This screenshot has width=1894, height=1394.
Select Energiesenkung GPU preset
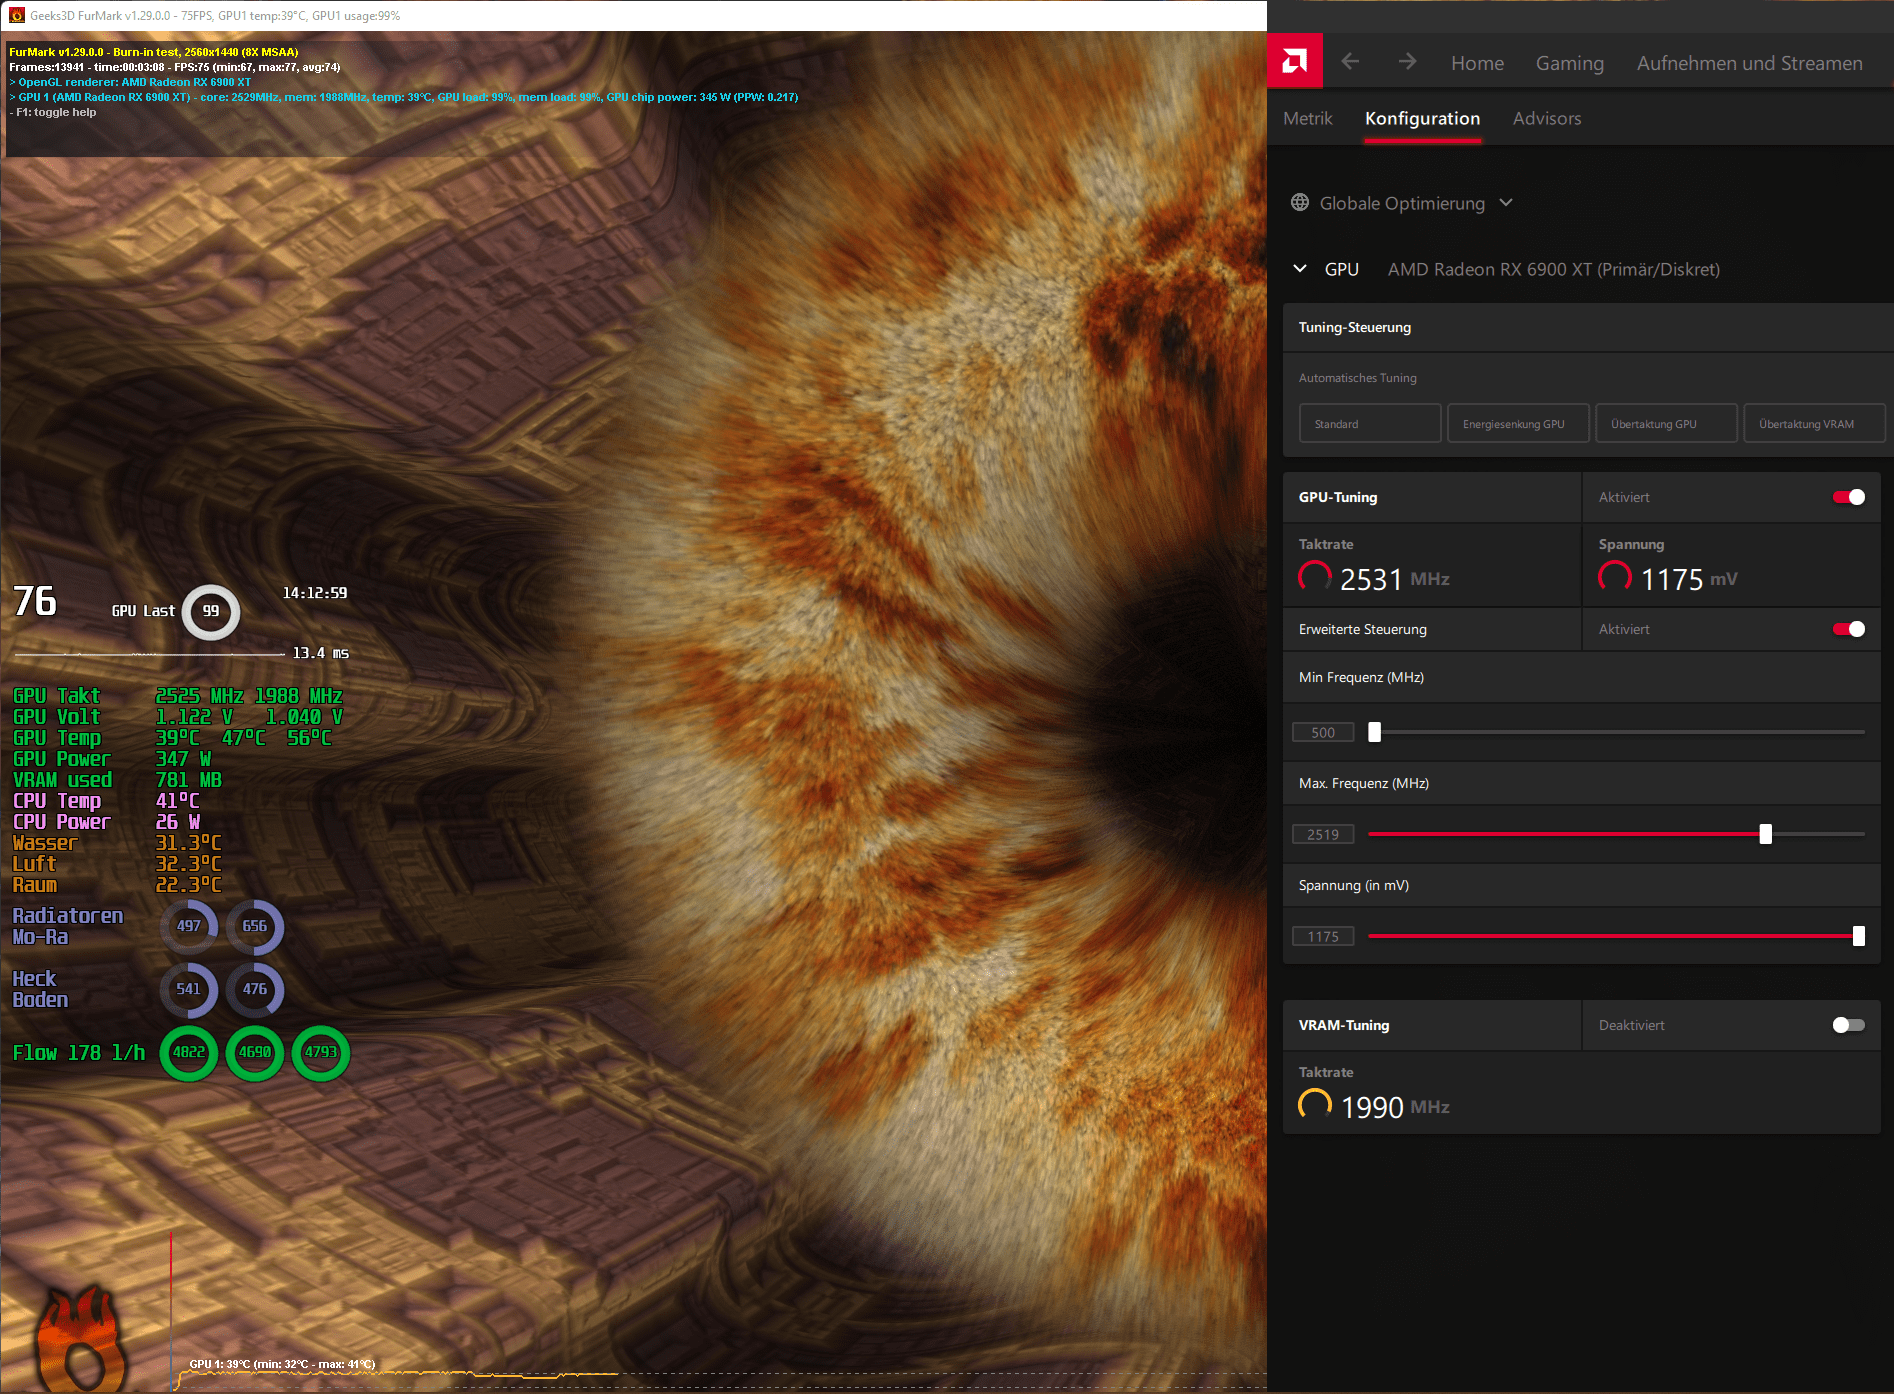pyautogui.click(x=1517, y=423)
